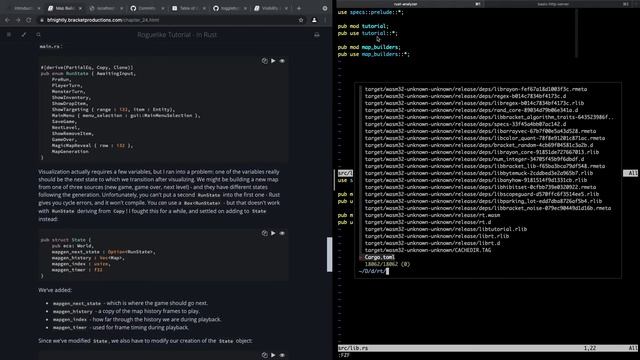Click the gear icon at tab bar end
The width and height of the screenshot is (640, 360).
click(325, 8)
